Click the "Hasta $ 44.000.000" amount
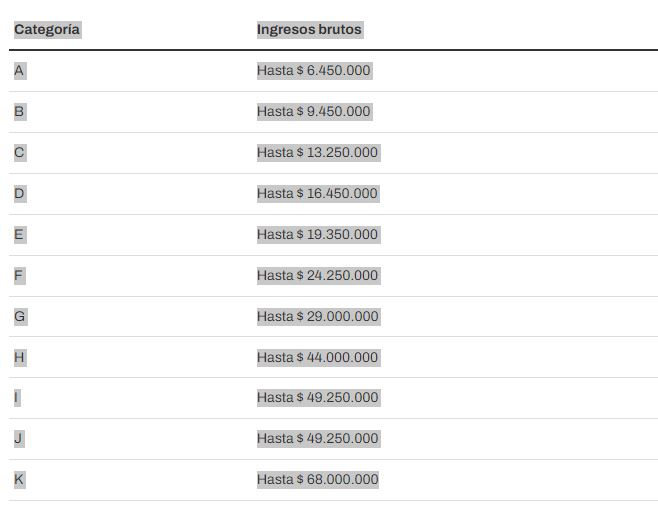This screenshot has width=658, height=508. point(317,358)
